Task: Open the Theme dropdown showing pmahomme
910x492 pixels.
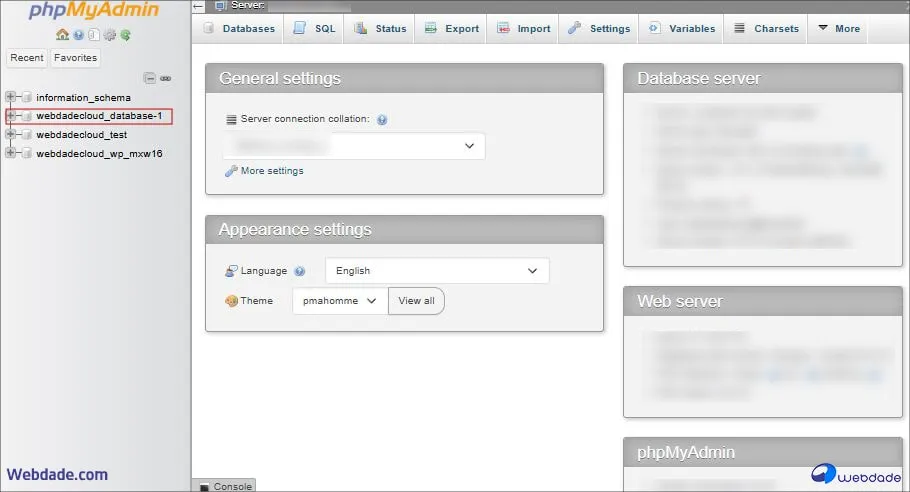Action: [340, 301]
